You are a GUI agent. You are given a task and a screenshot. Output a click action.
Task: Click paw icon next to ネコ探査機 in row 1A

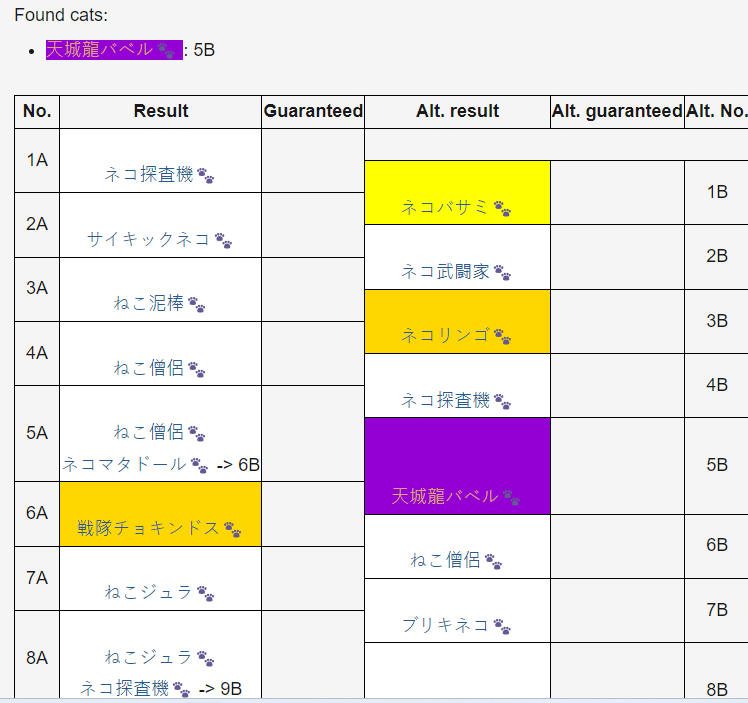pos(206,176)
